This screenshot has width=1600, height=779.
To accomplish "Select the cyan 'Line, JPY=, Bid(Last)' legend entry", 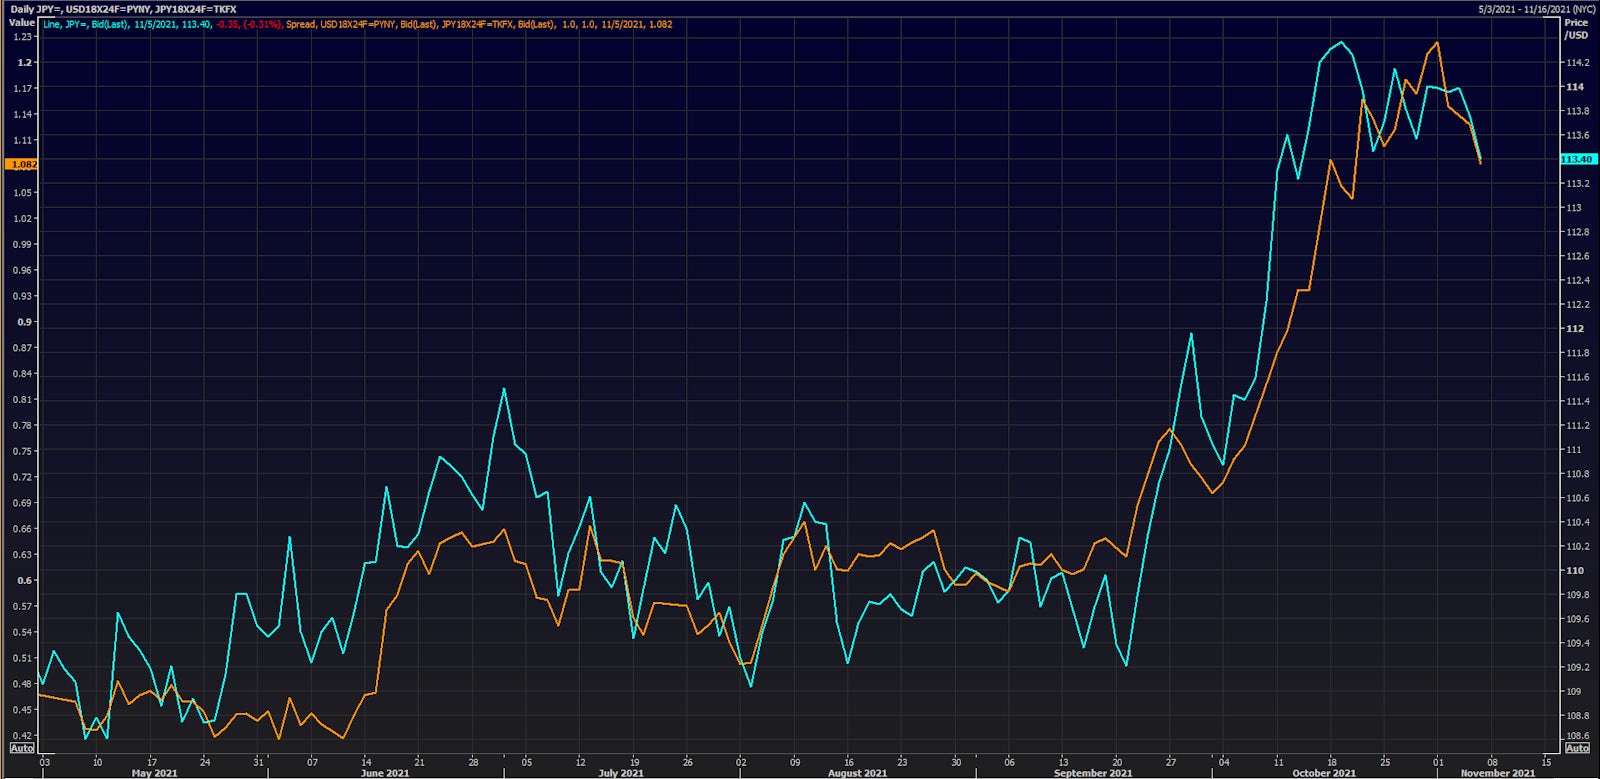I will (86, 24).
